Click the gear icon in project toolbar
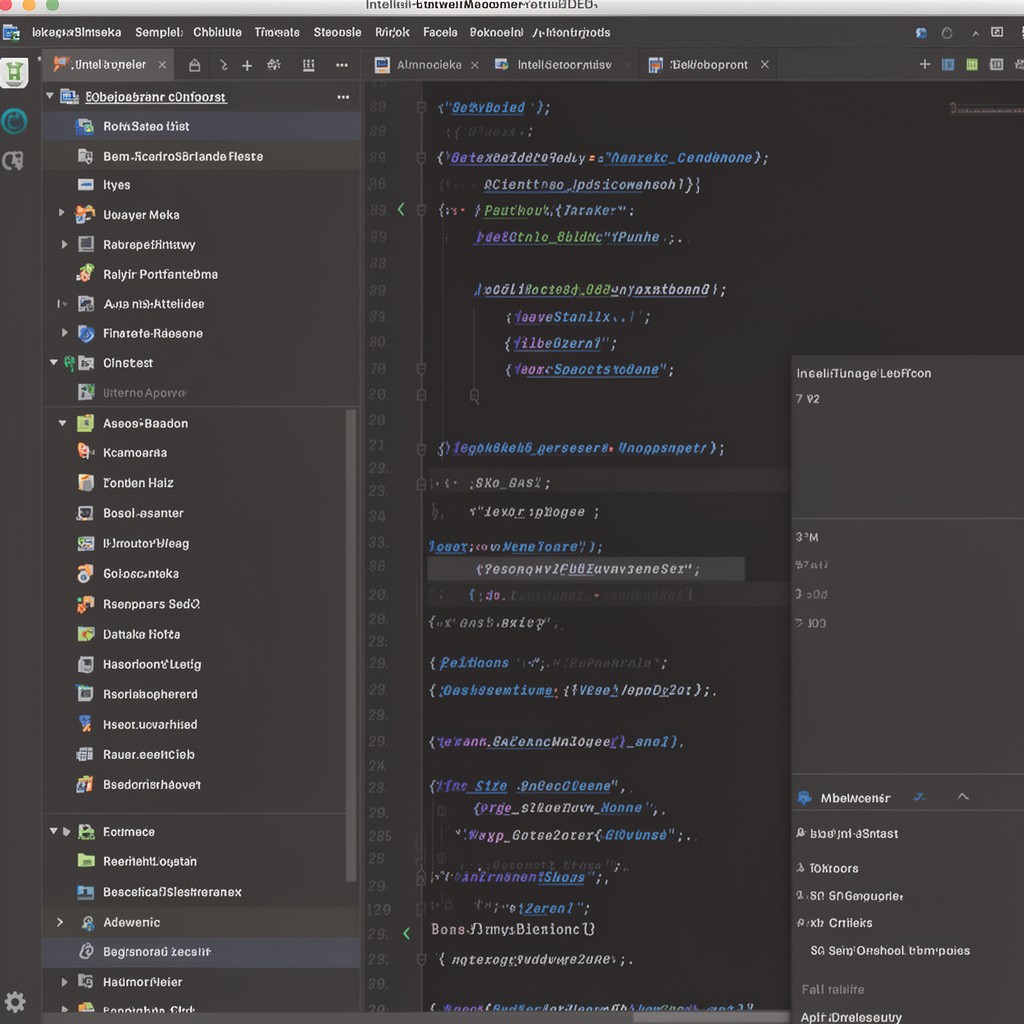 274,65
